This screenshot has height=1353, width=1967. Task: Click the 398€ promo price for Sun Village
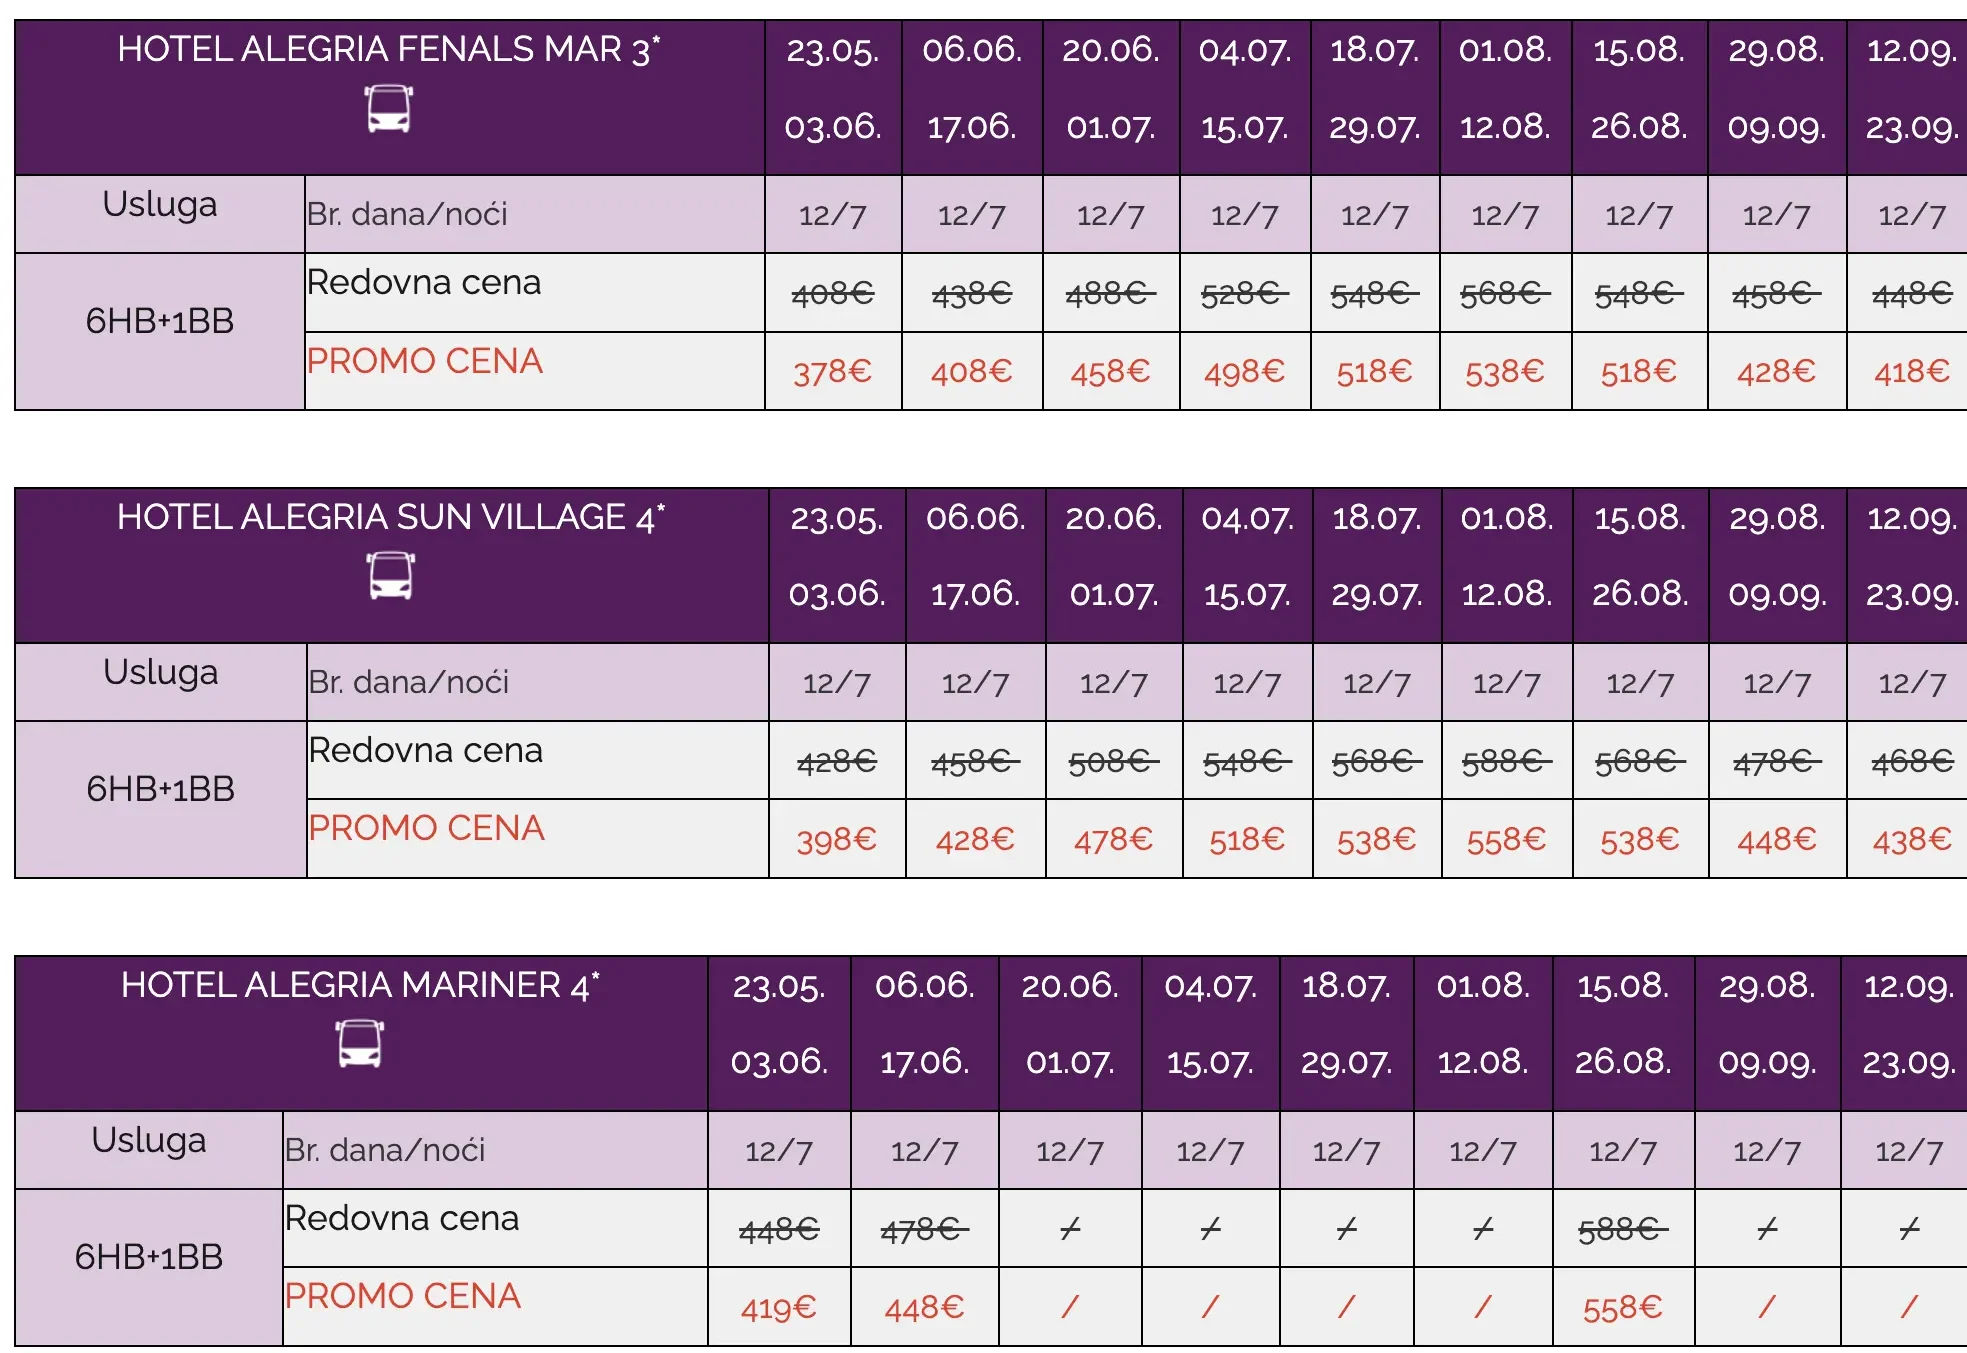point(837,839)
